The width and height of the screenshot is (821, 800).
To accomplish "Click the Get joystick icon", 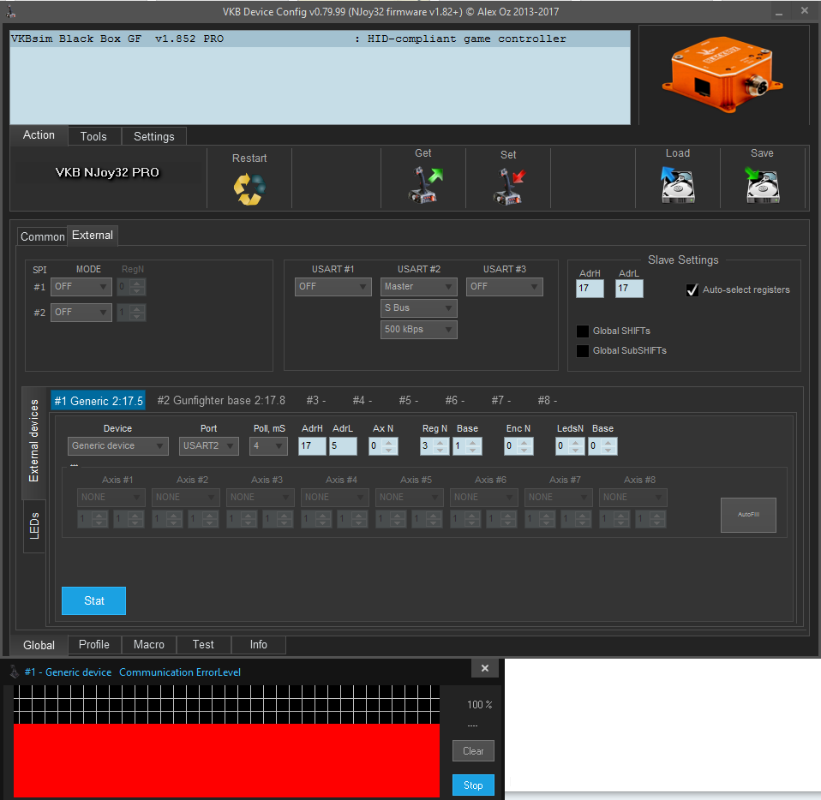I will point(423,185).
